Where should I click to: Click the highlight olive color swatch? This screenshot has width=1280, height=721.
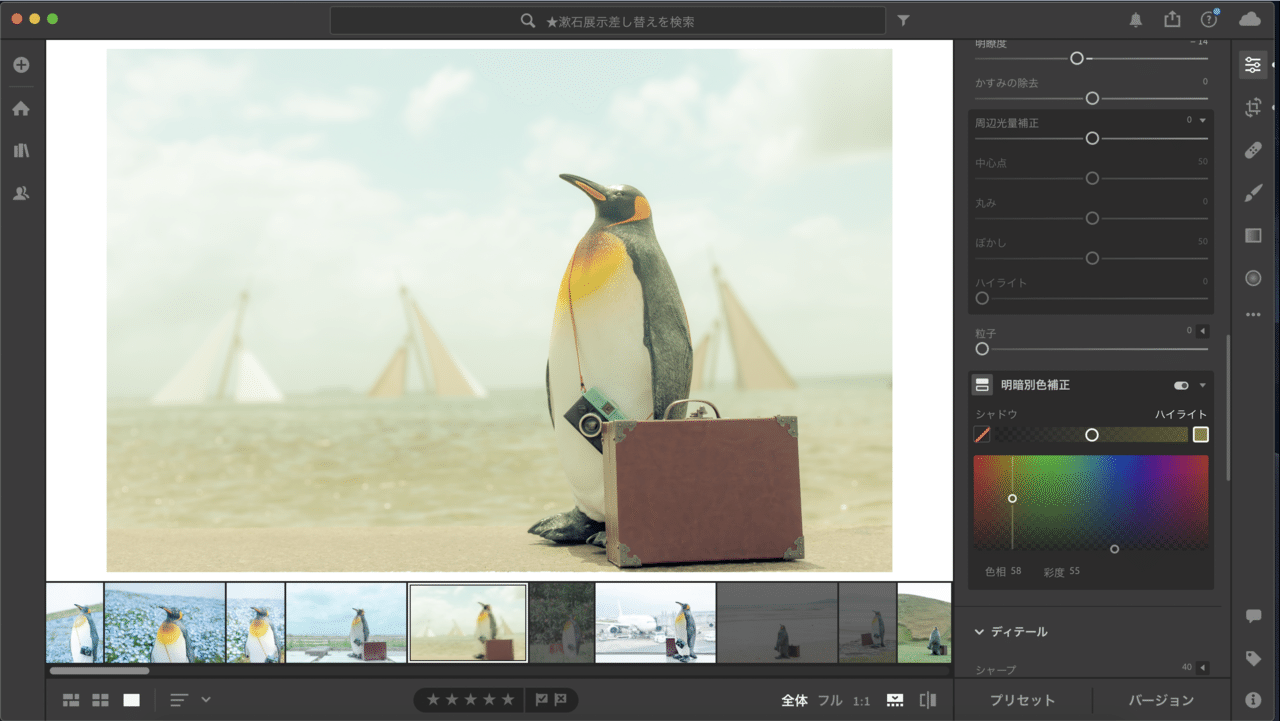[x=1201, y=435]
